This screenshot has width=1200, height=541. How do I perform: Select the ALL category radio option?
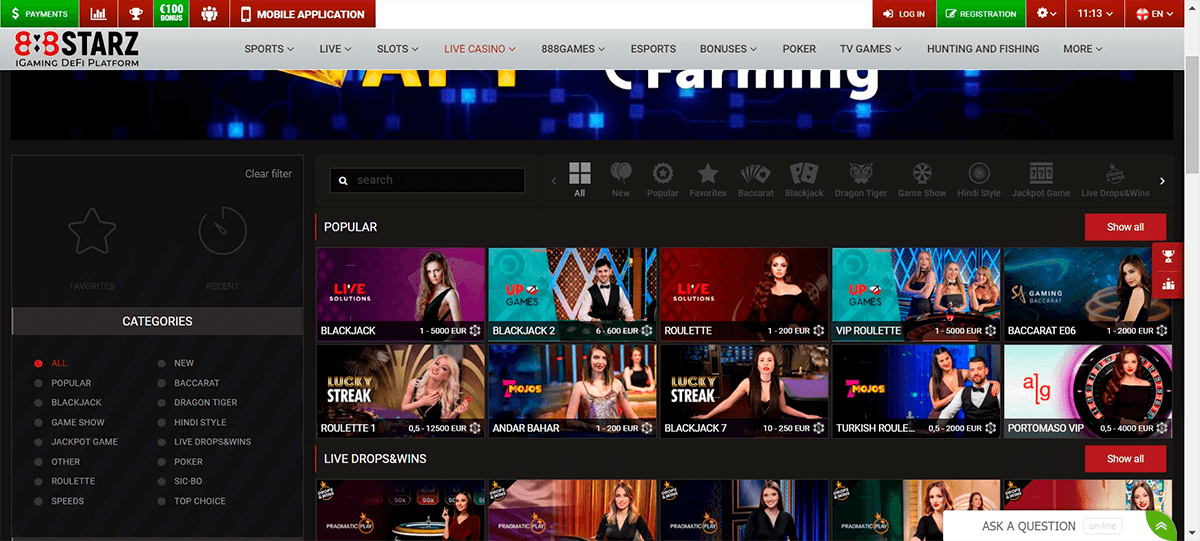pyautogui.click(x=49, y=363)
